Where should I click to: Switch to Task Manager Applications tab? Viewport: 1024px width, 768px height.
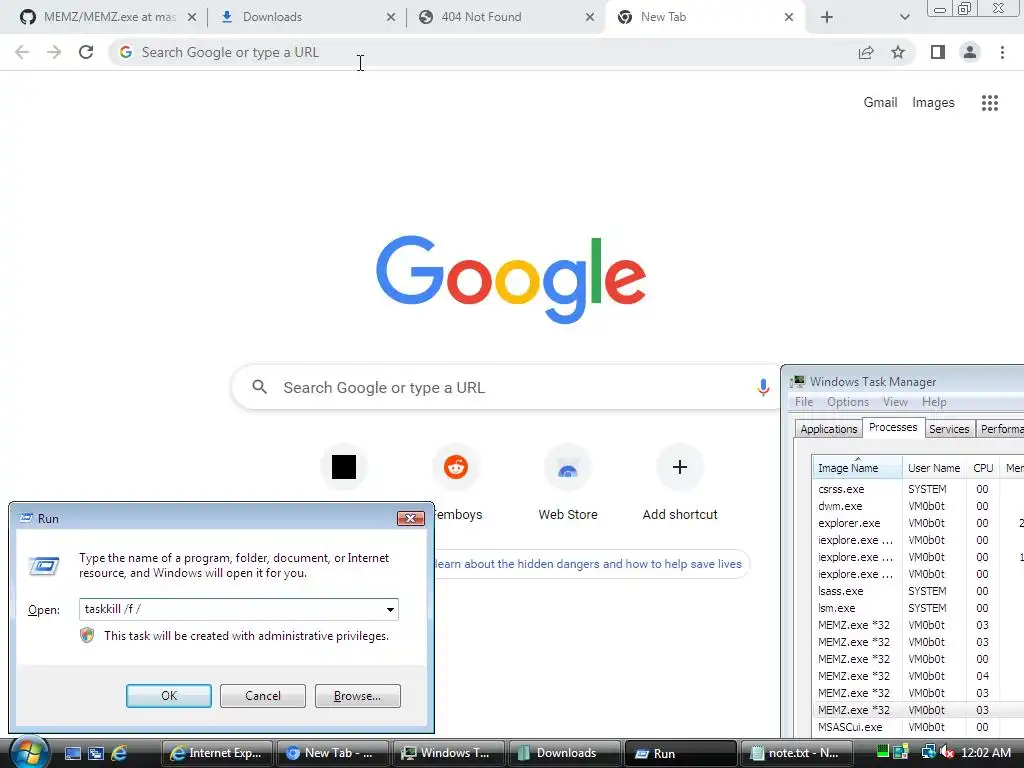coord(829,428)
